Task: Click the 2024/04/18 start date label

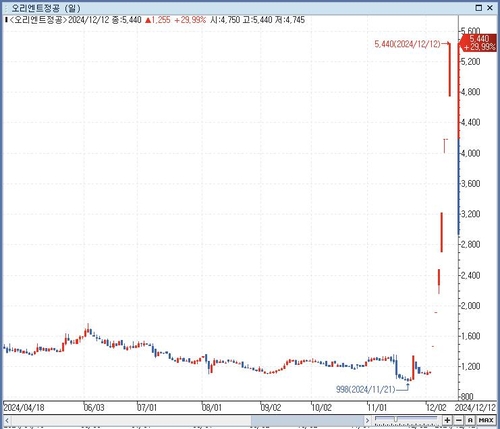Action: [24, 407]
